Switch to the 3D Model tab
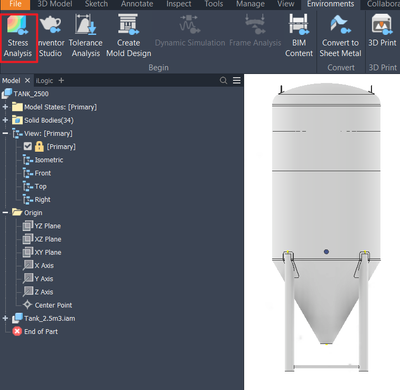400x390 pixels. [55, 4]
